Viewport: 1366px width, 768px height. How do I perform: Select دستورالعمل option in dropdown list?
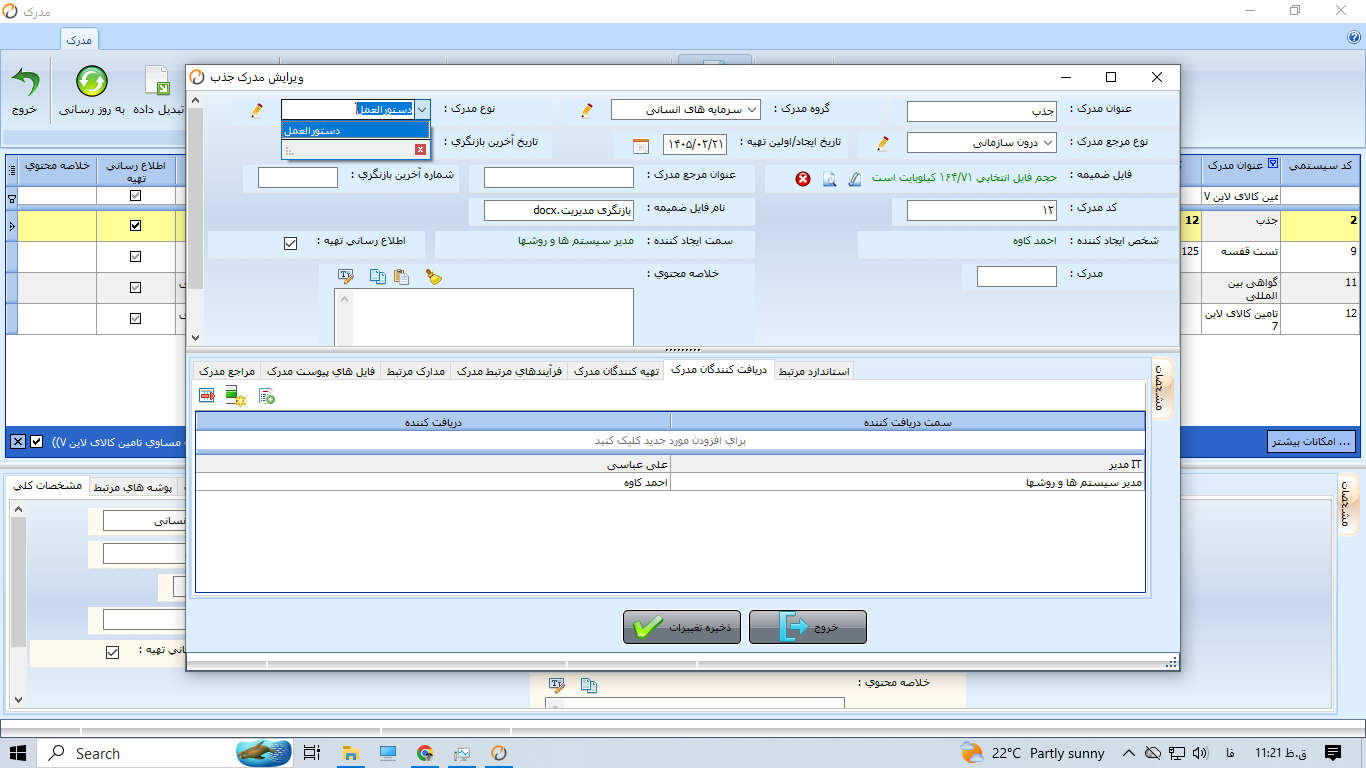pyautogui.click(x=356, y=130)
